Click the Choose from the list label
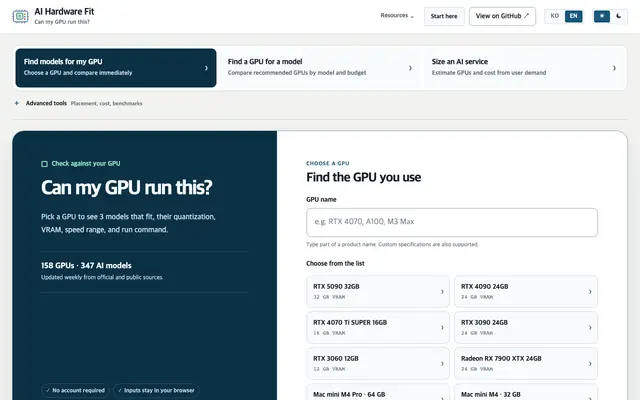The width and height of the screenshot is (640, 400). point(335,264)
